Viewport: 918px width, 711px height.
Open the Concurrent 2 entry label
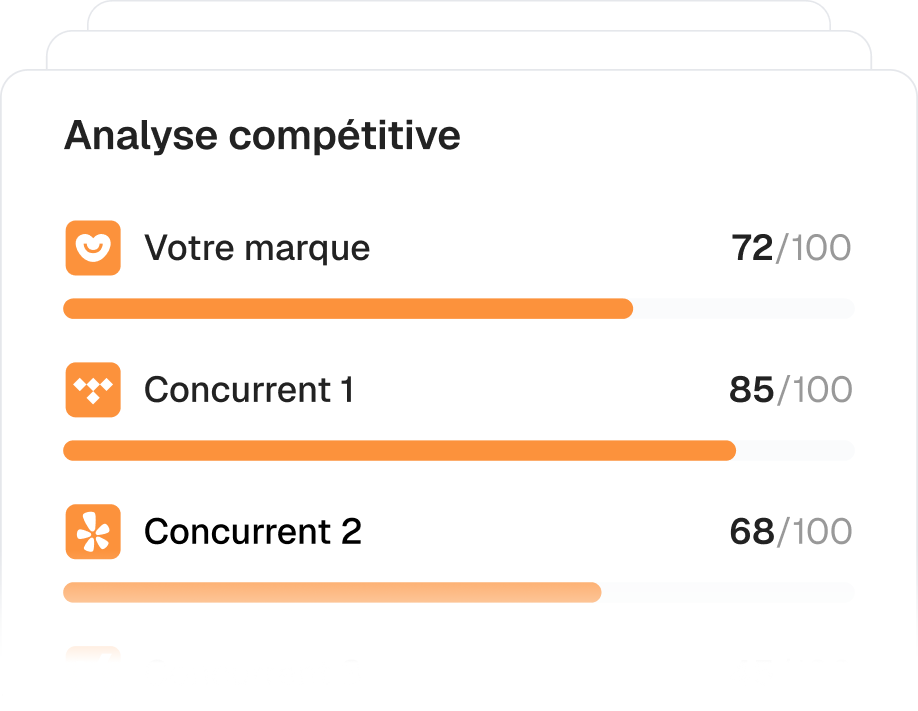pos(253,532)
